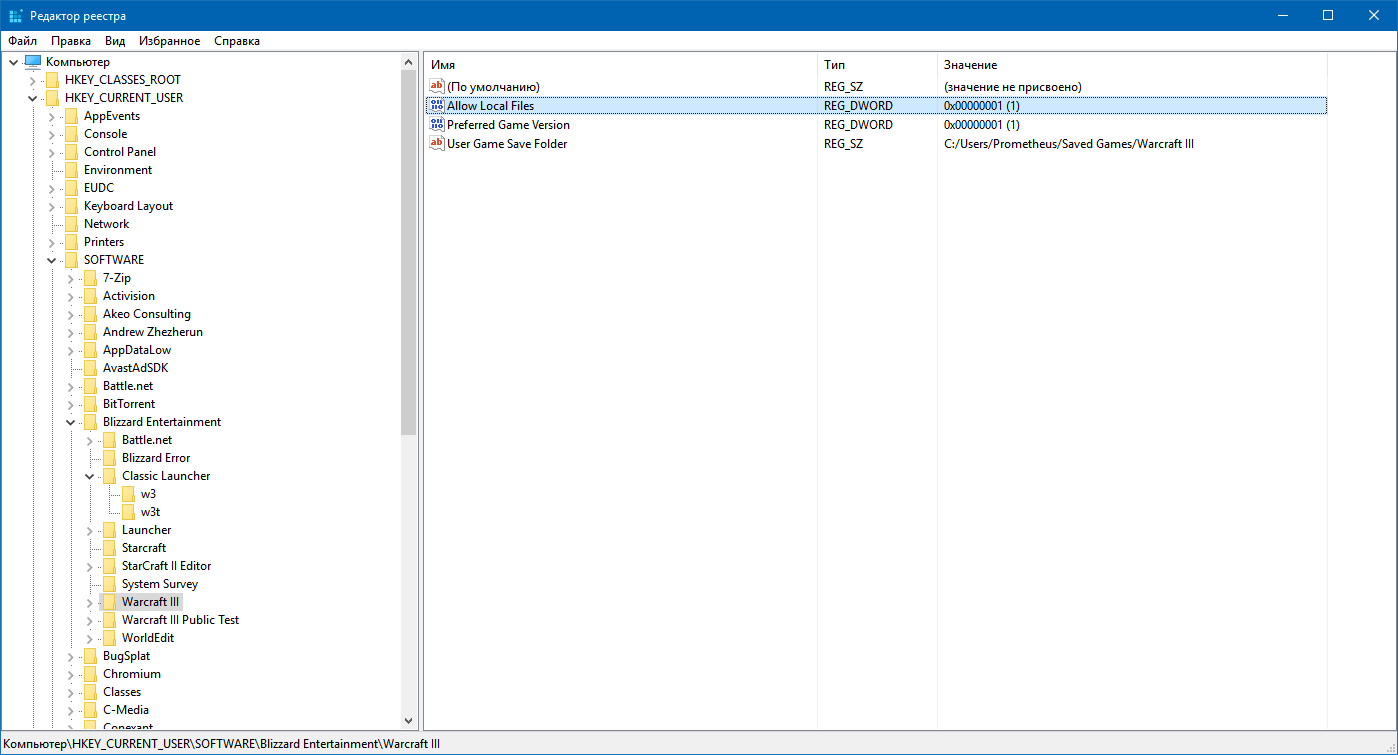Select the Andrew Zhezherun key
Screen dimensions: 1398x755
point(153,332)
